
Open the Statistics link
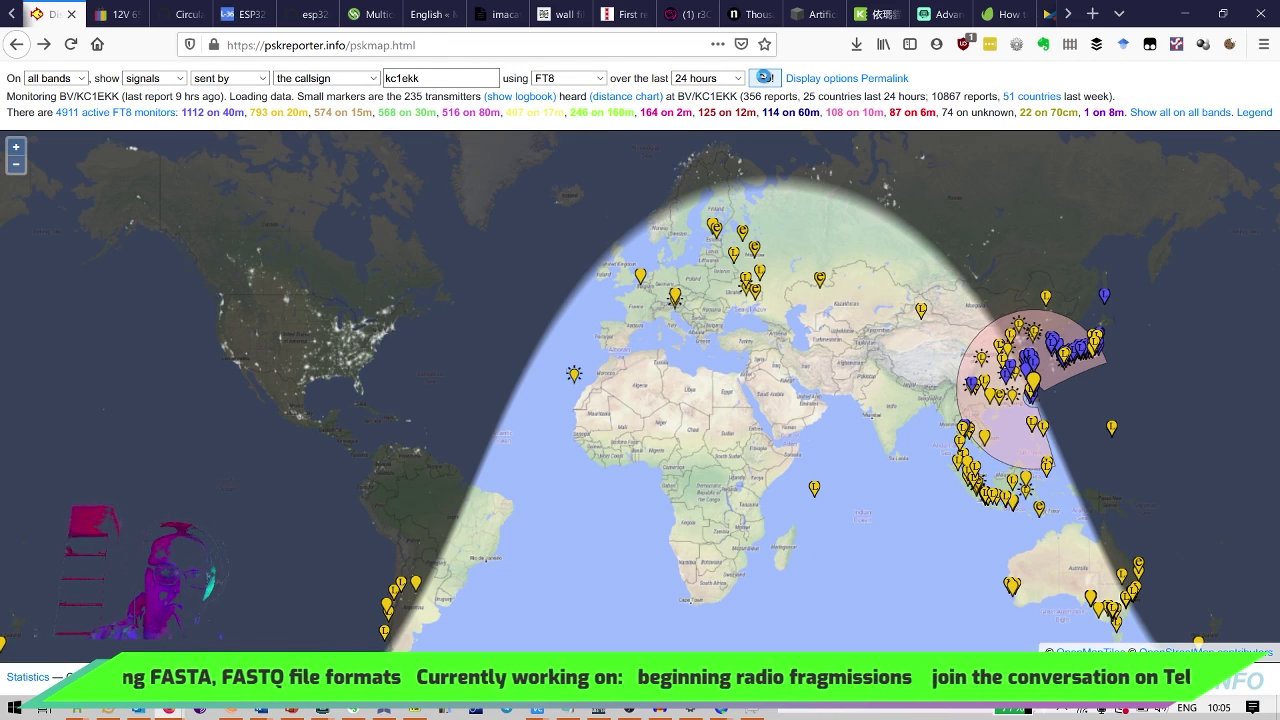(28, 677)
